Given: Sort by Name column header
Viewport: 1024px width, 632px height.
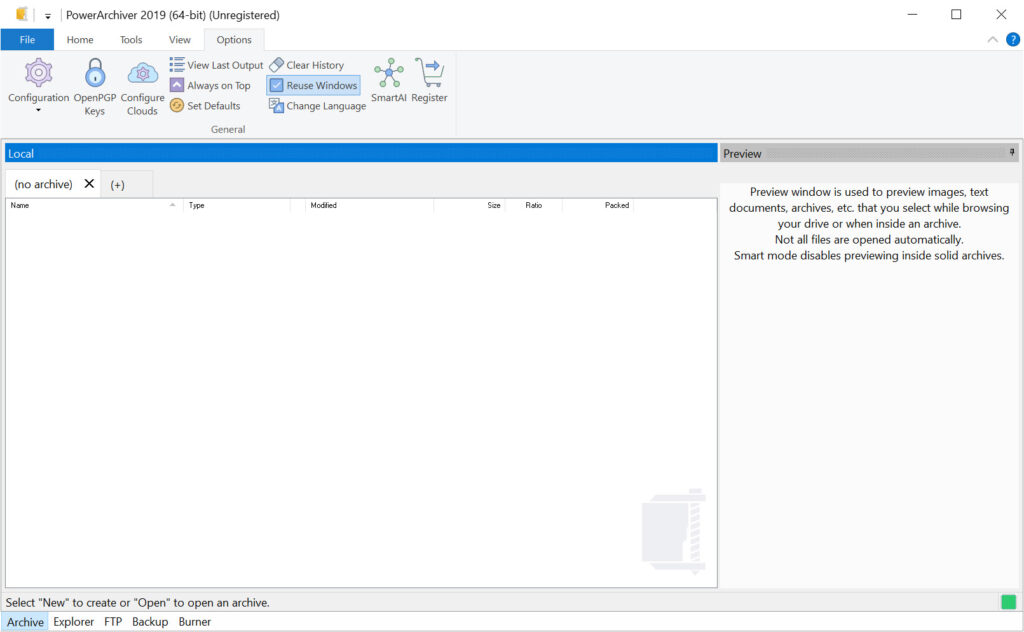Looking at the screenshot, I should point(94,205).
